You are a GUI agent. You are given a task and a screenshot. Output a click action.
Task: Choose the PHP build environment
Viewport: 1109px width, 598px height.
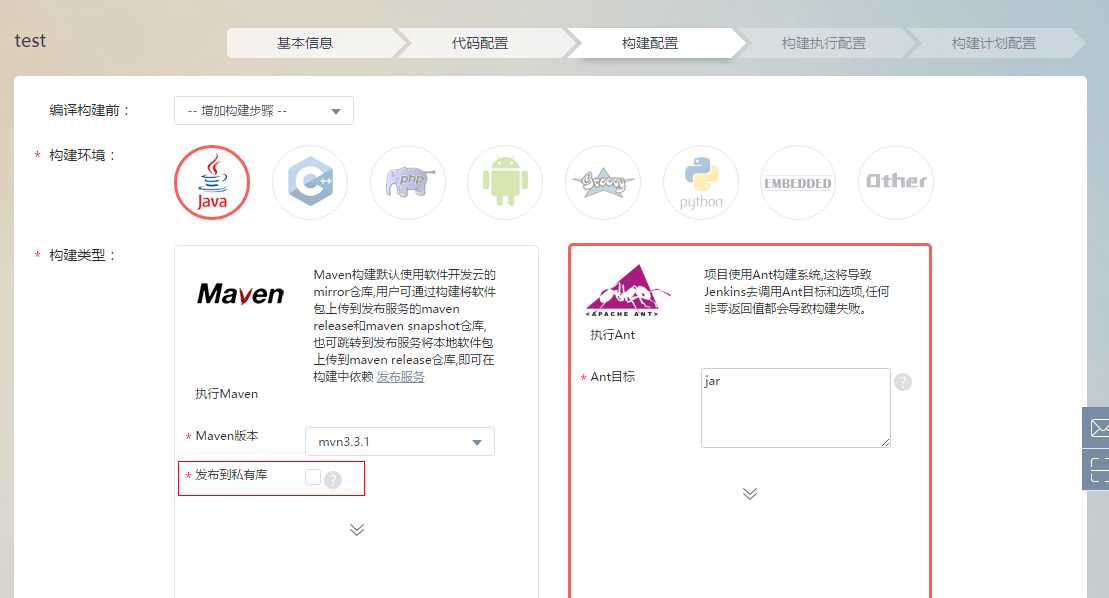[x=407, y=182]
